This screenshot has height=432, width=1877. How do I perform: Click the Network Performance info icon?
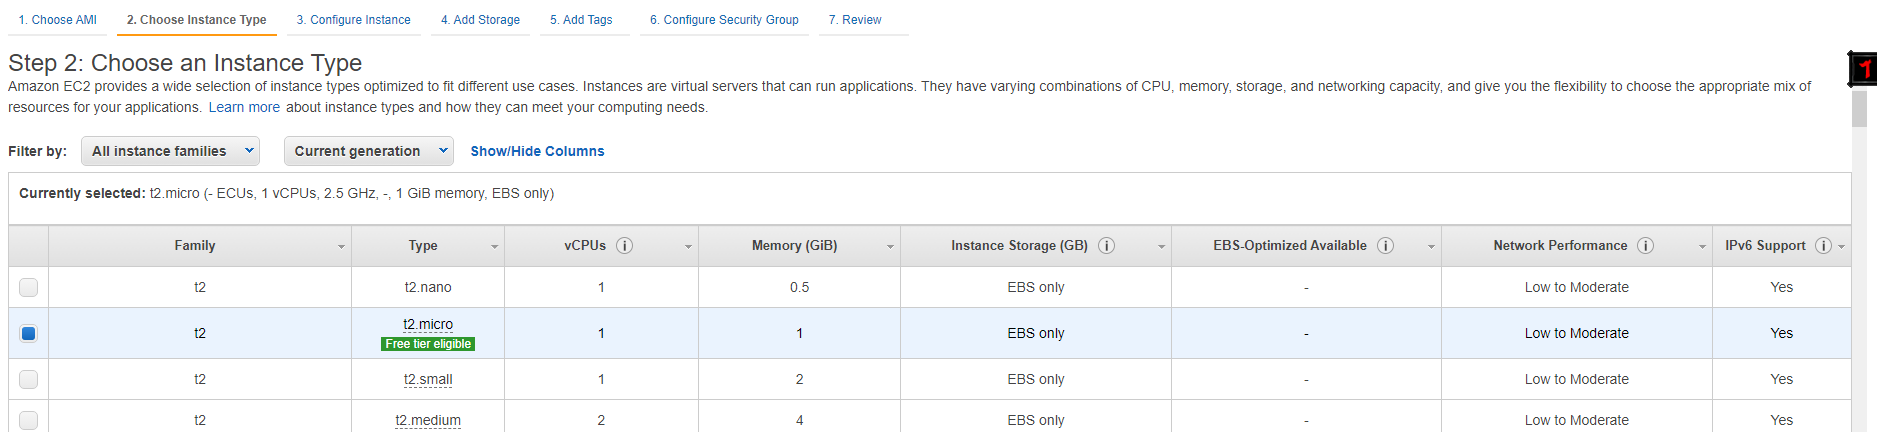[x=1646, y=246]
